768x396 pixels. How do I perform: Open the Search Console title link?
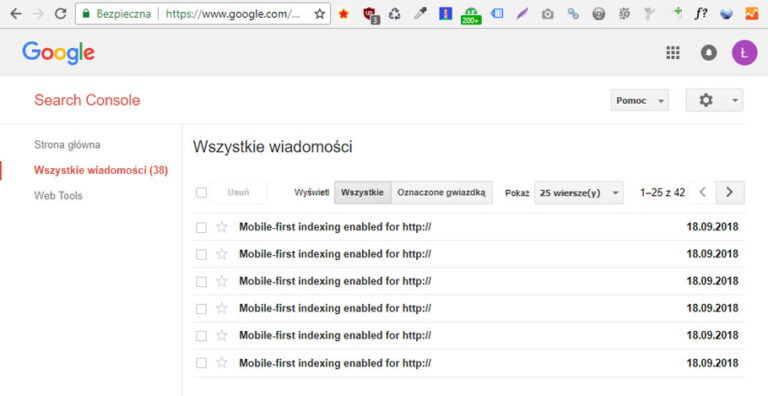click(x=87, y=100)
